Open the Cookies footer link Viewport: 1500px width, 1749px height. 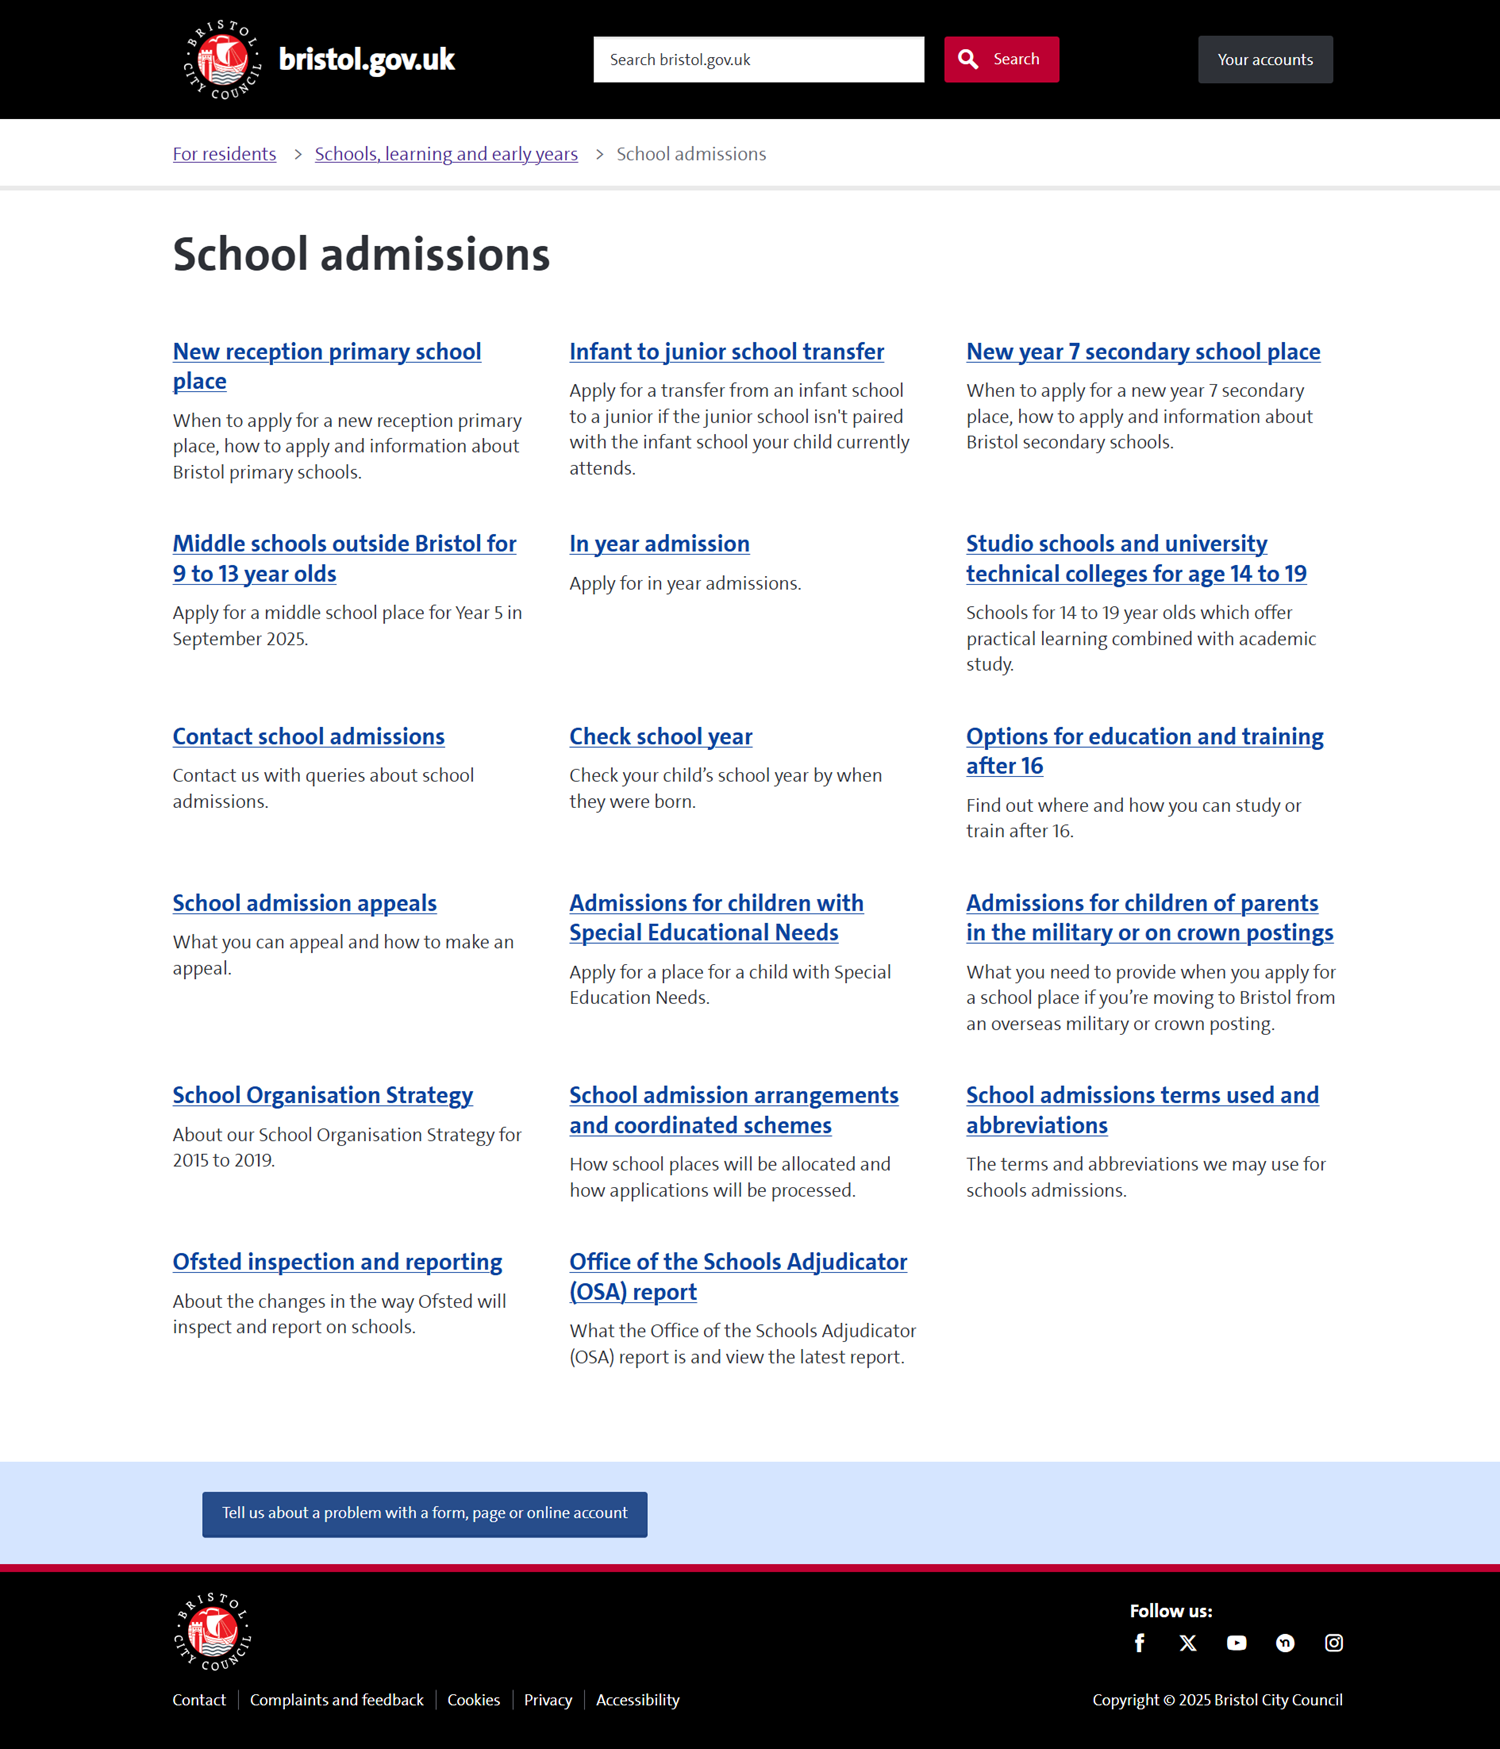pyautogui.click(x=473, y=1700)
